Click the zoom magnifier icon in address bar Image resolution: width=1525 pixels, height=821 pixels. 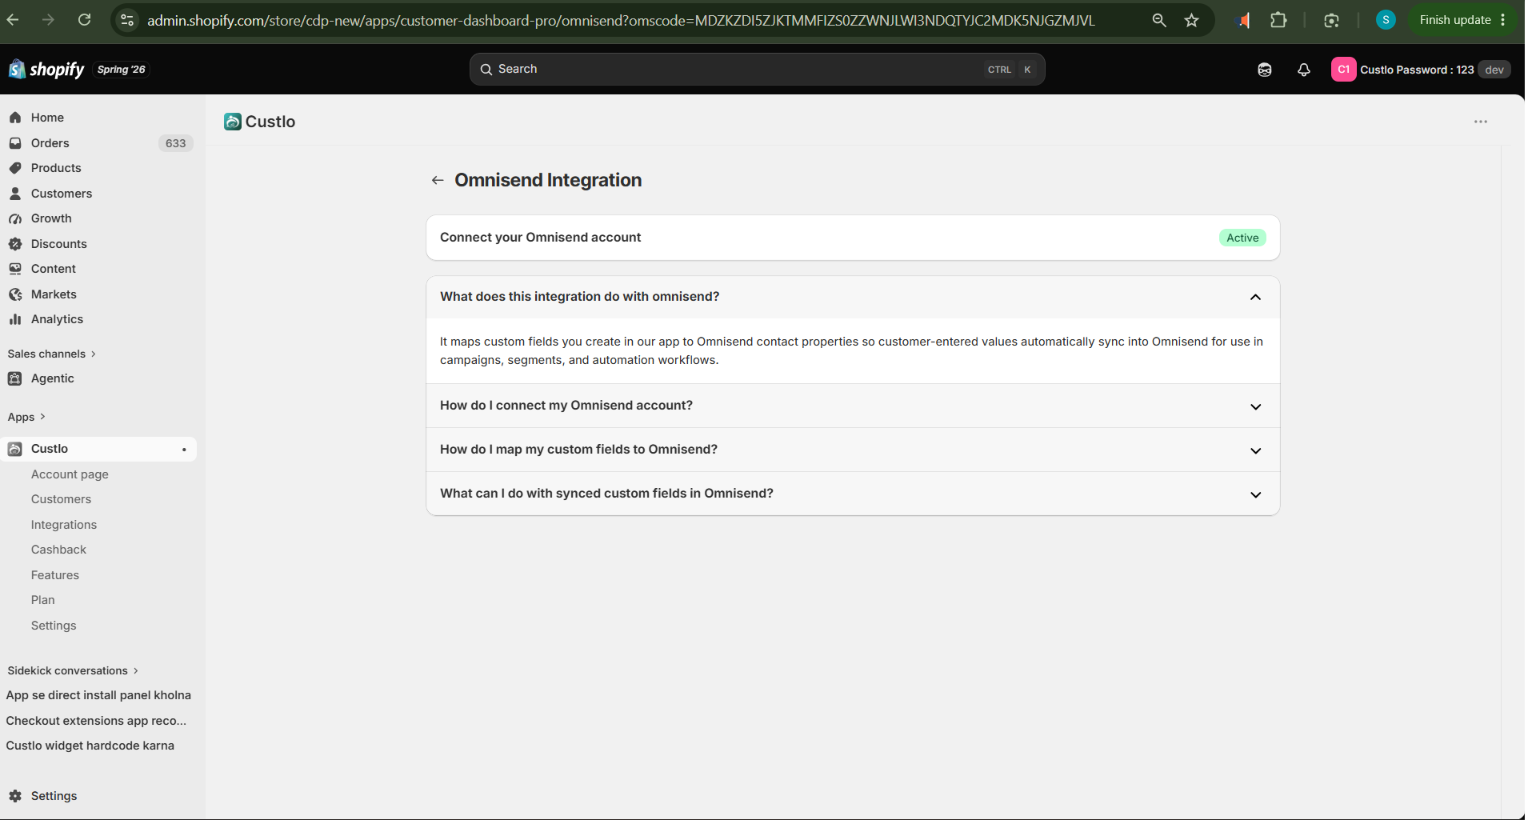1159,20
